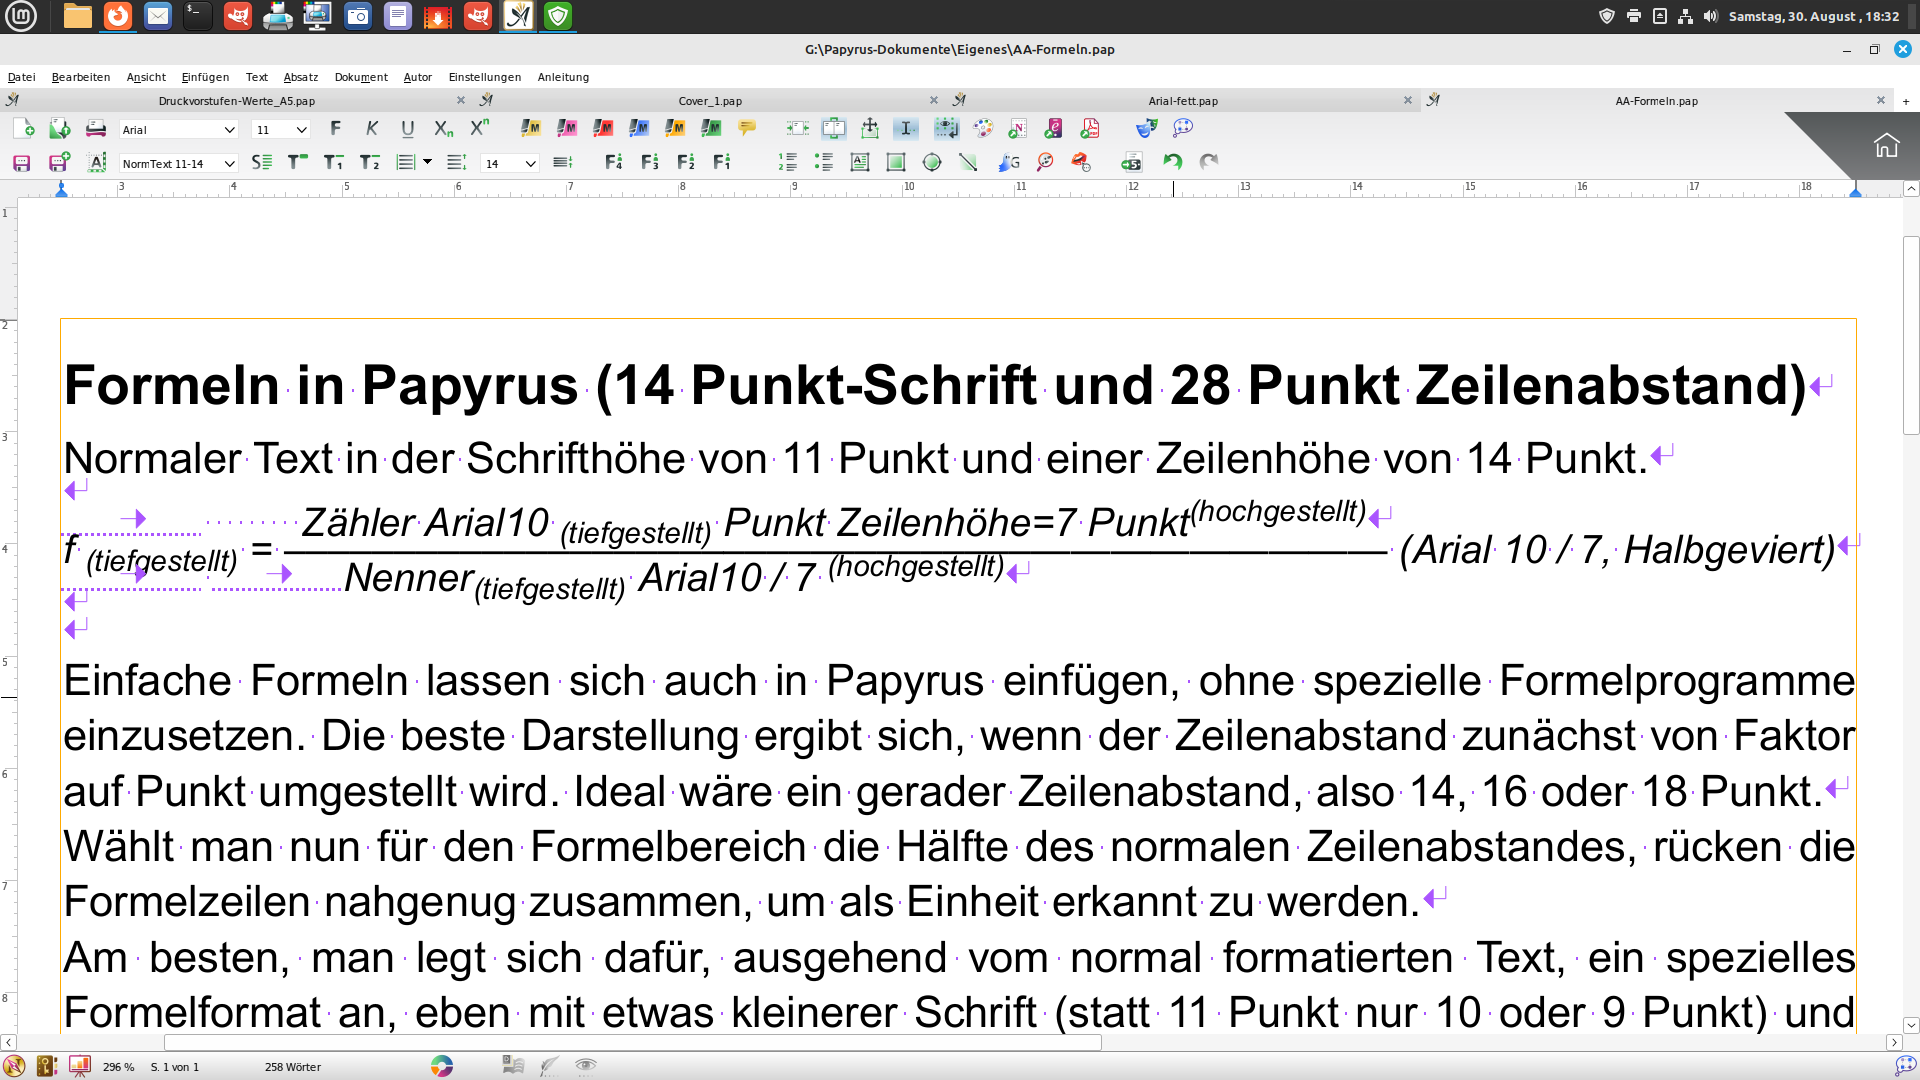Open the color palette icon

pos(983,128)
